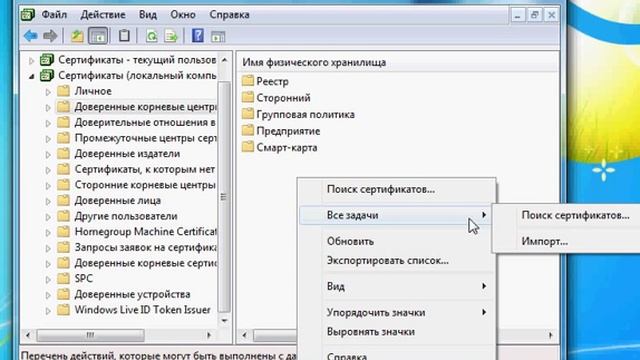This screenshot has height=360, width=640.
Task: Expand Промежуточные центры сертификации node
Action: (48, 139)
